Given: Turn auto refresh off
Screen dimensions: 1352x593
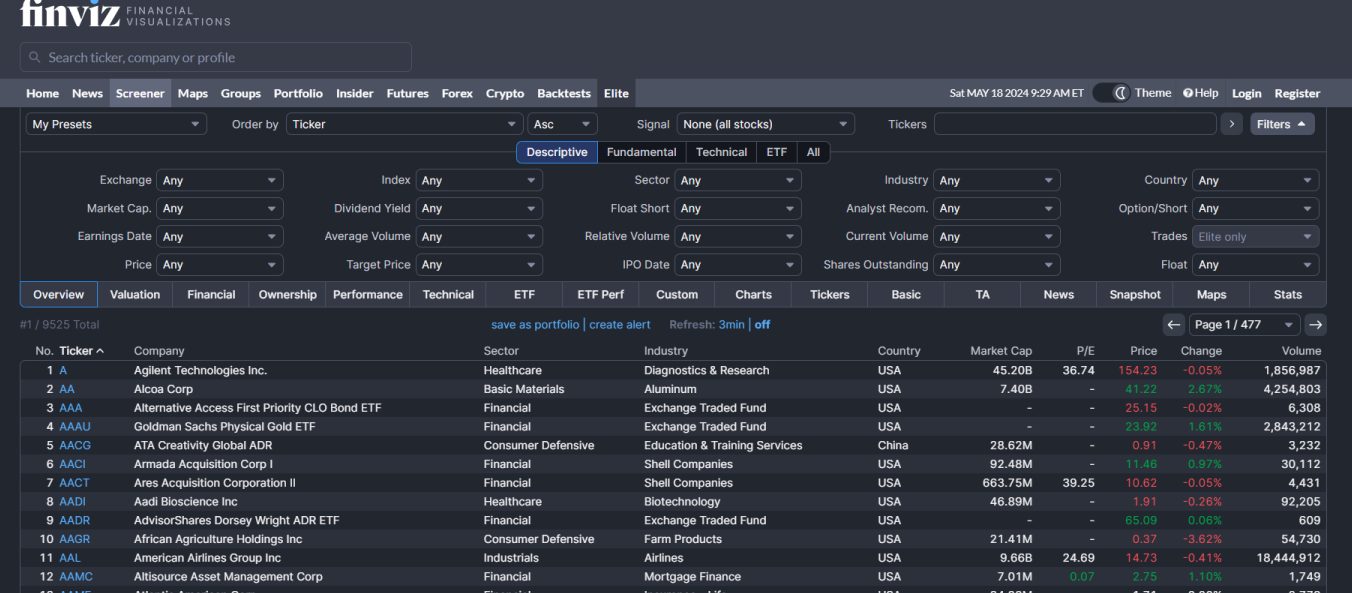Looking at the screenshot, I should click(x=762, y=324).
